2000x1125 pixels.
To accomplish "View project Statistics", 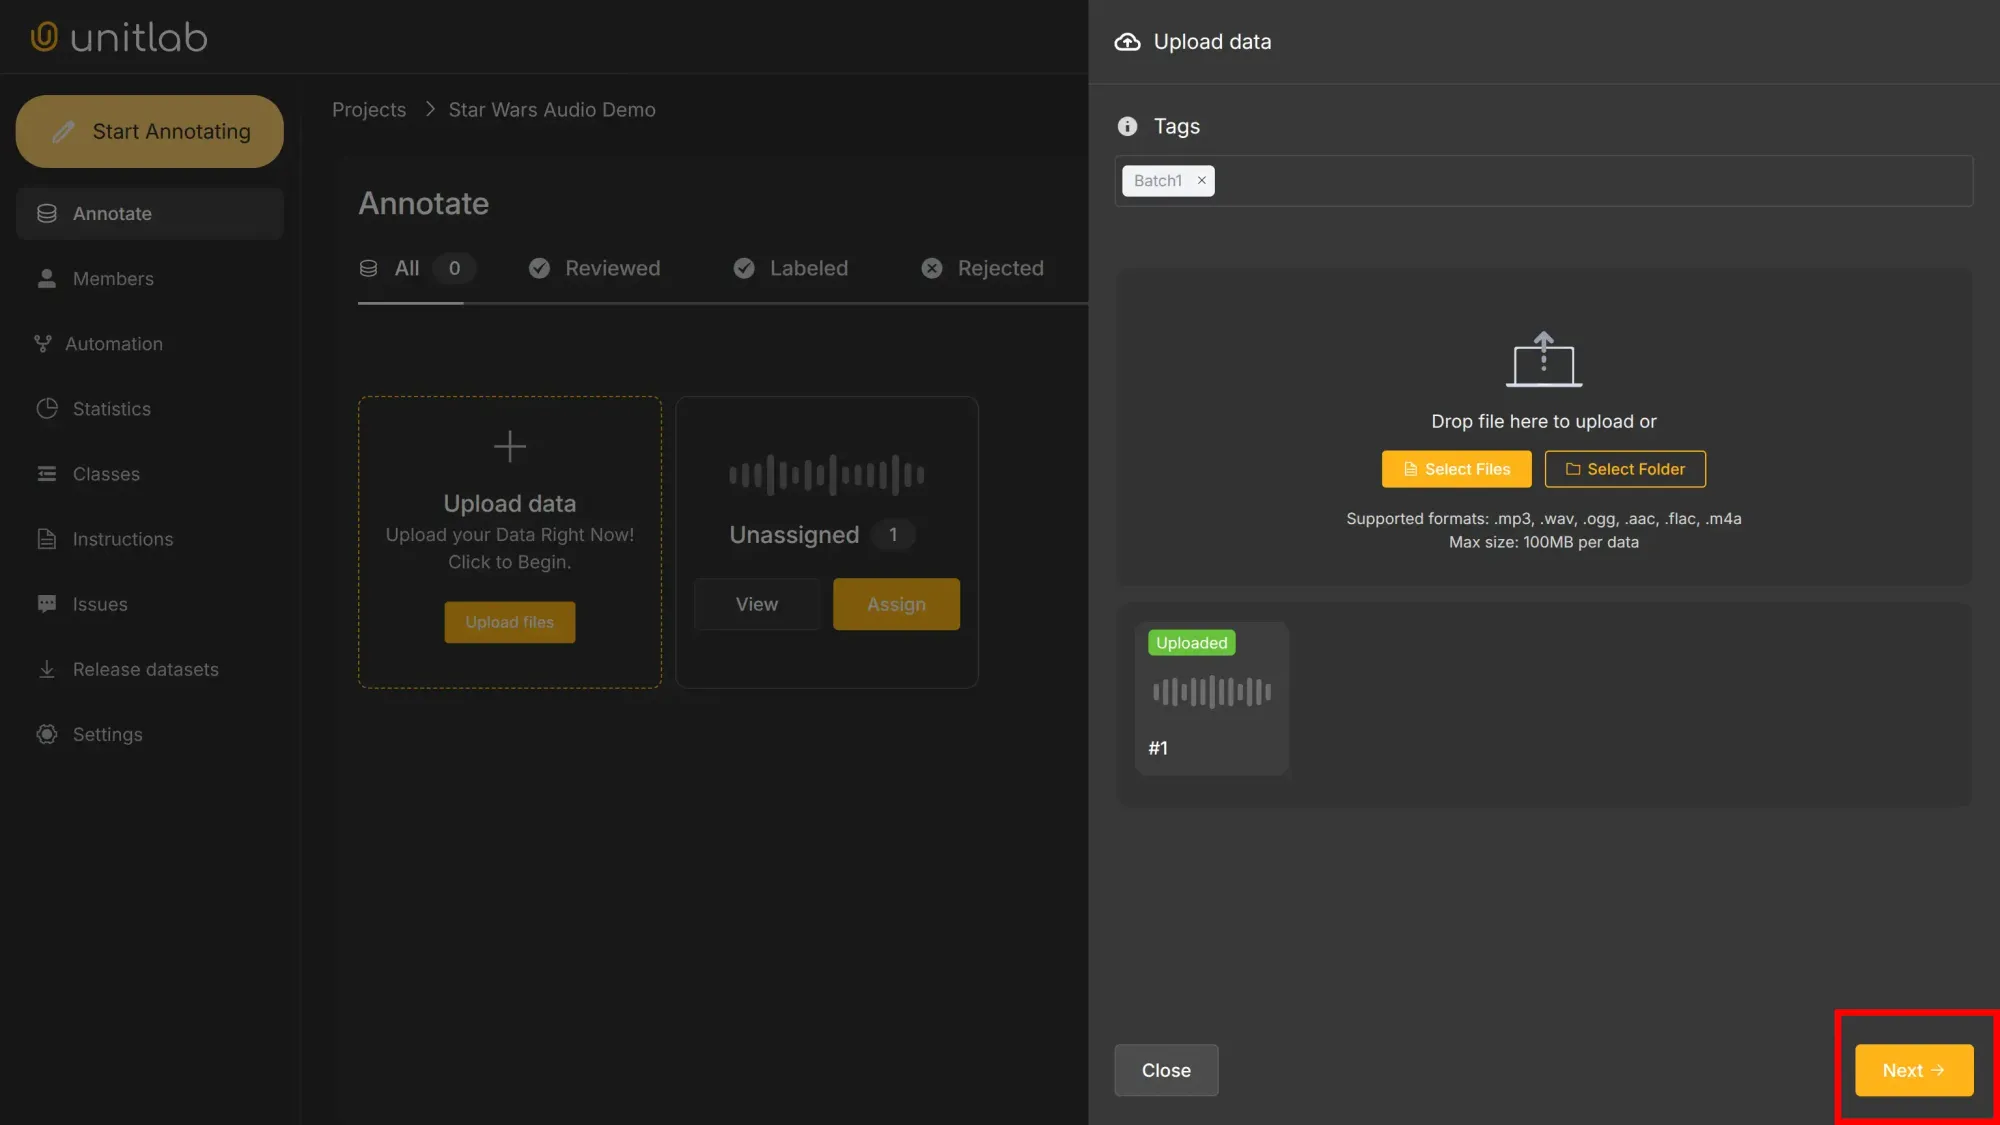I will pyautogui.click(x=112, y=408).
